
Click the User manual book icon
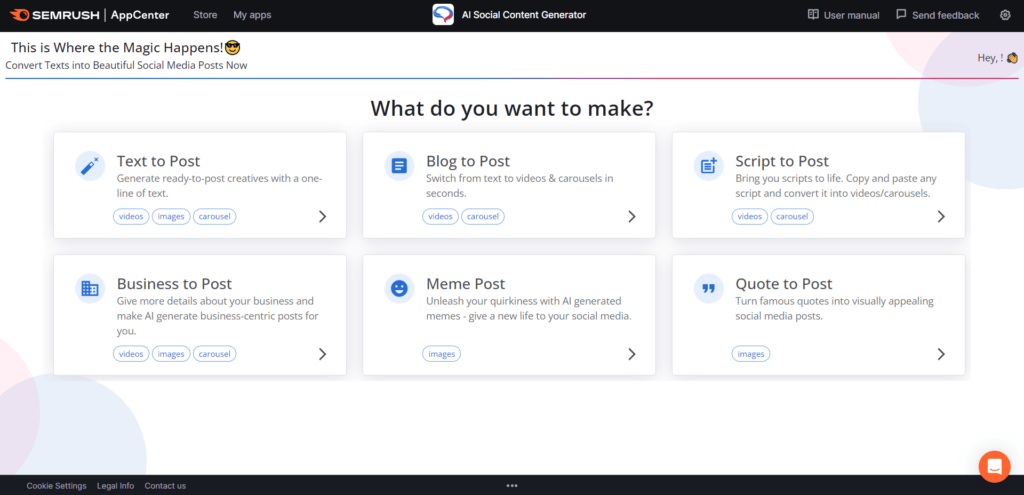pyautogui.click(x=813, y=14)
